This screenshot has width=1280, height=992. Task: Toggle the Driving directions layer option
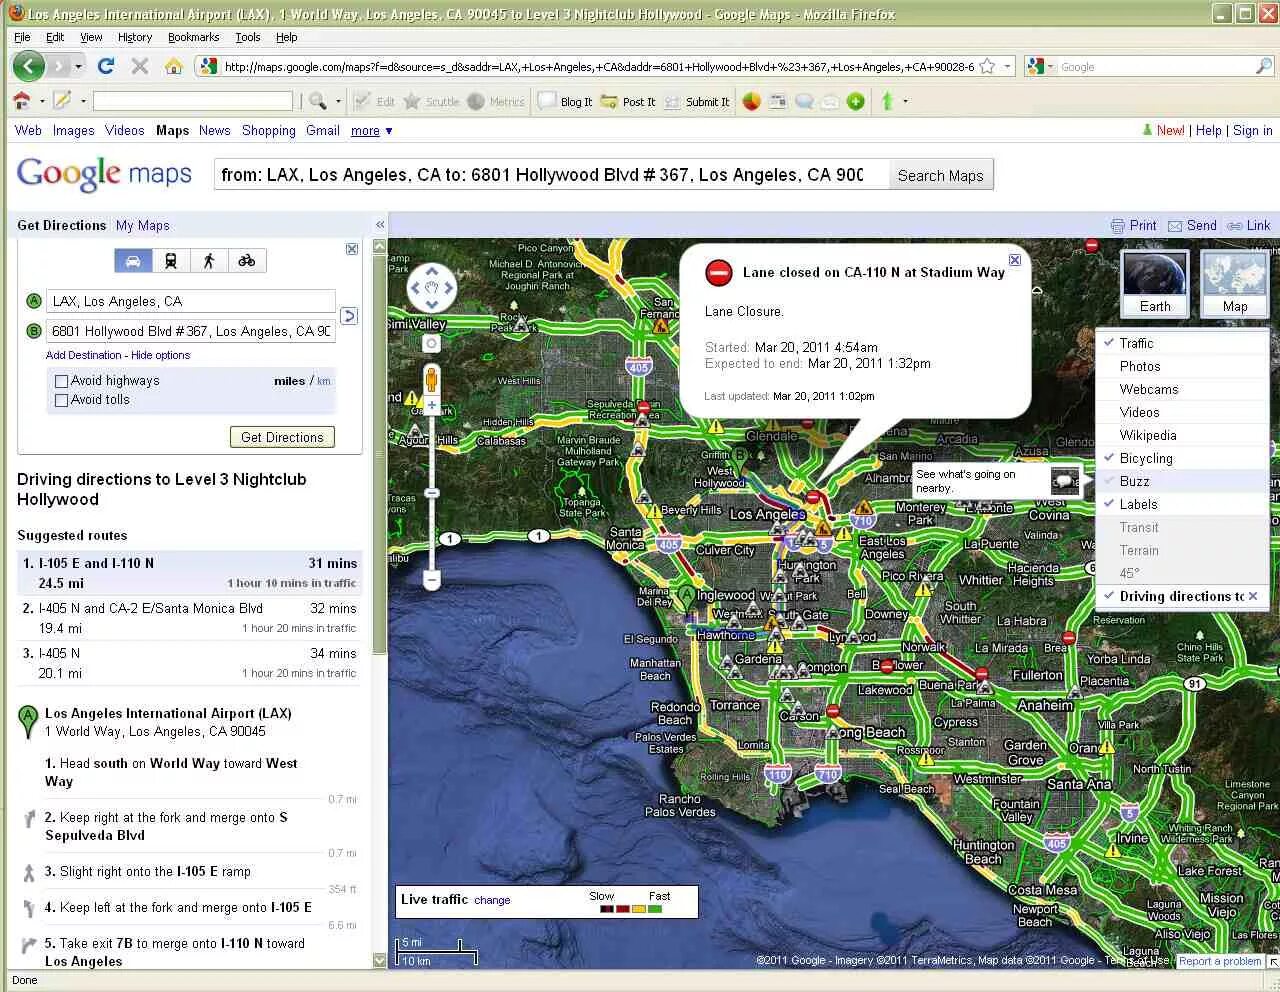coord(1182,596)
